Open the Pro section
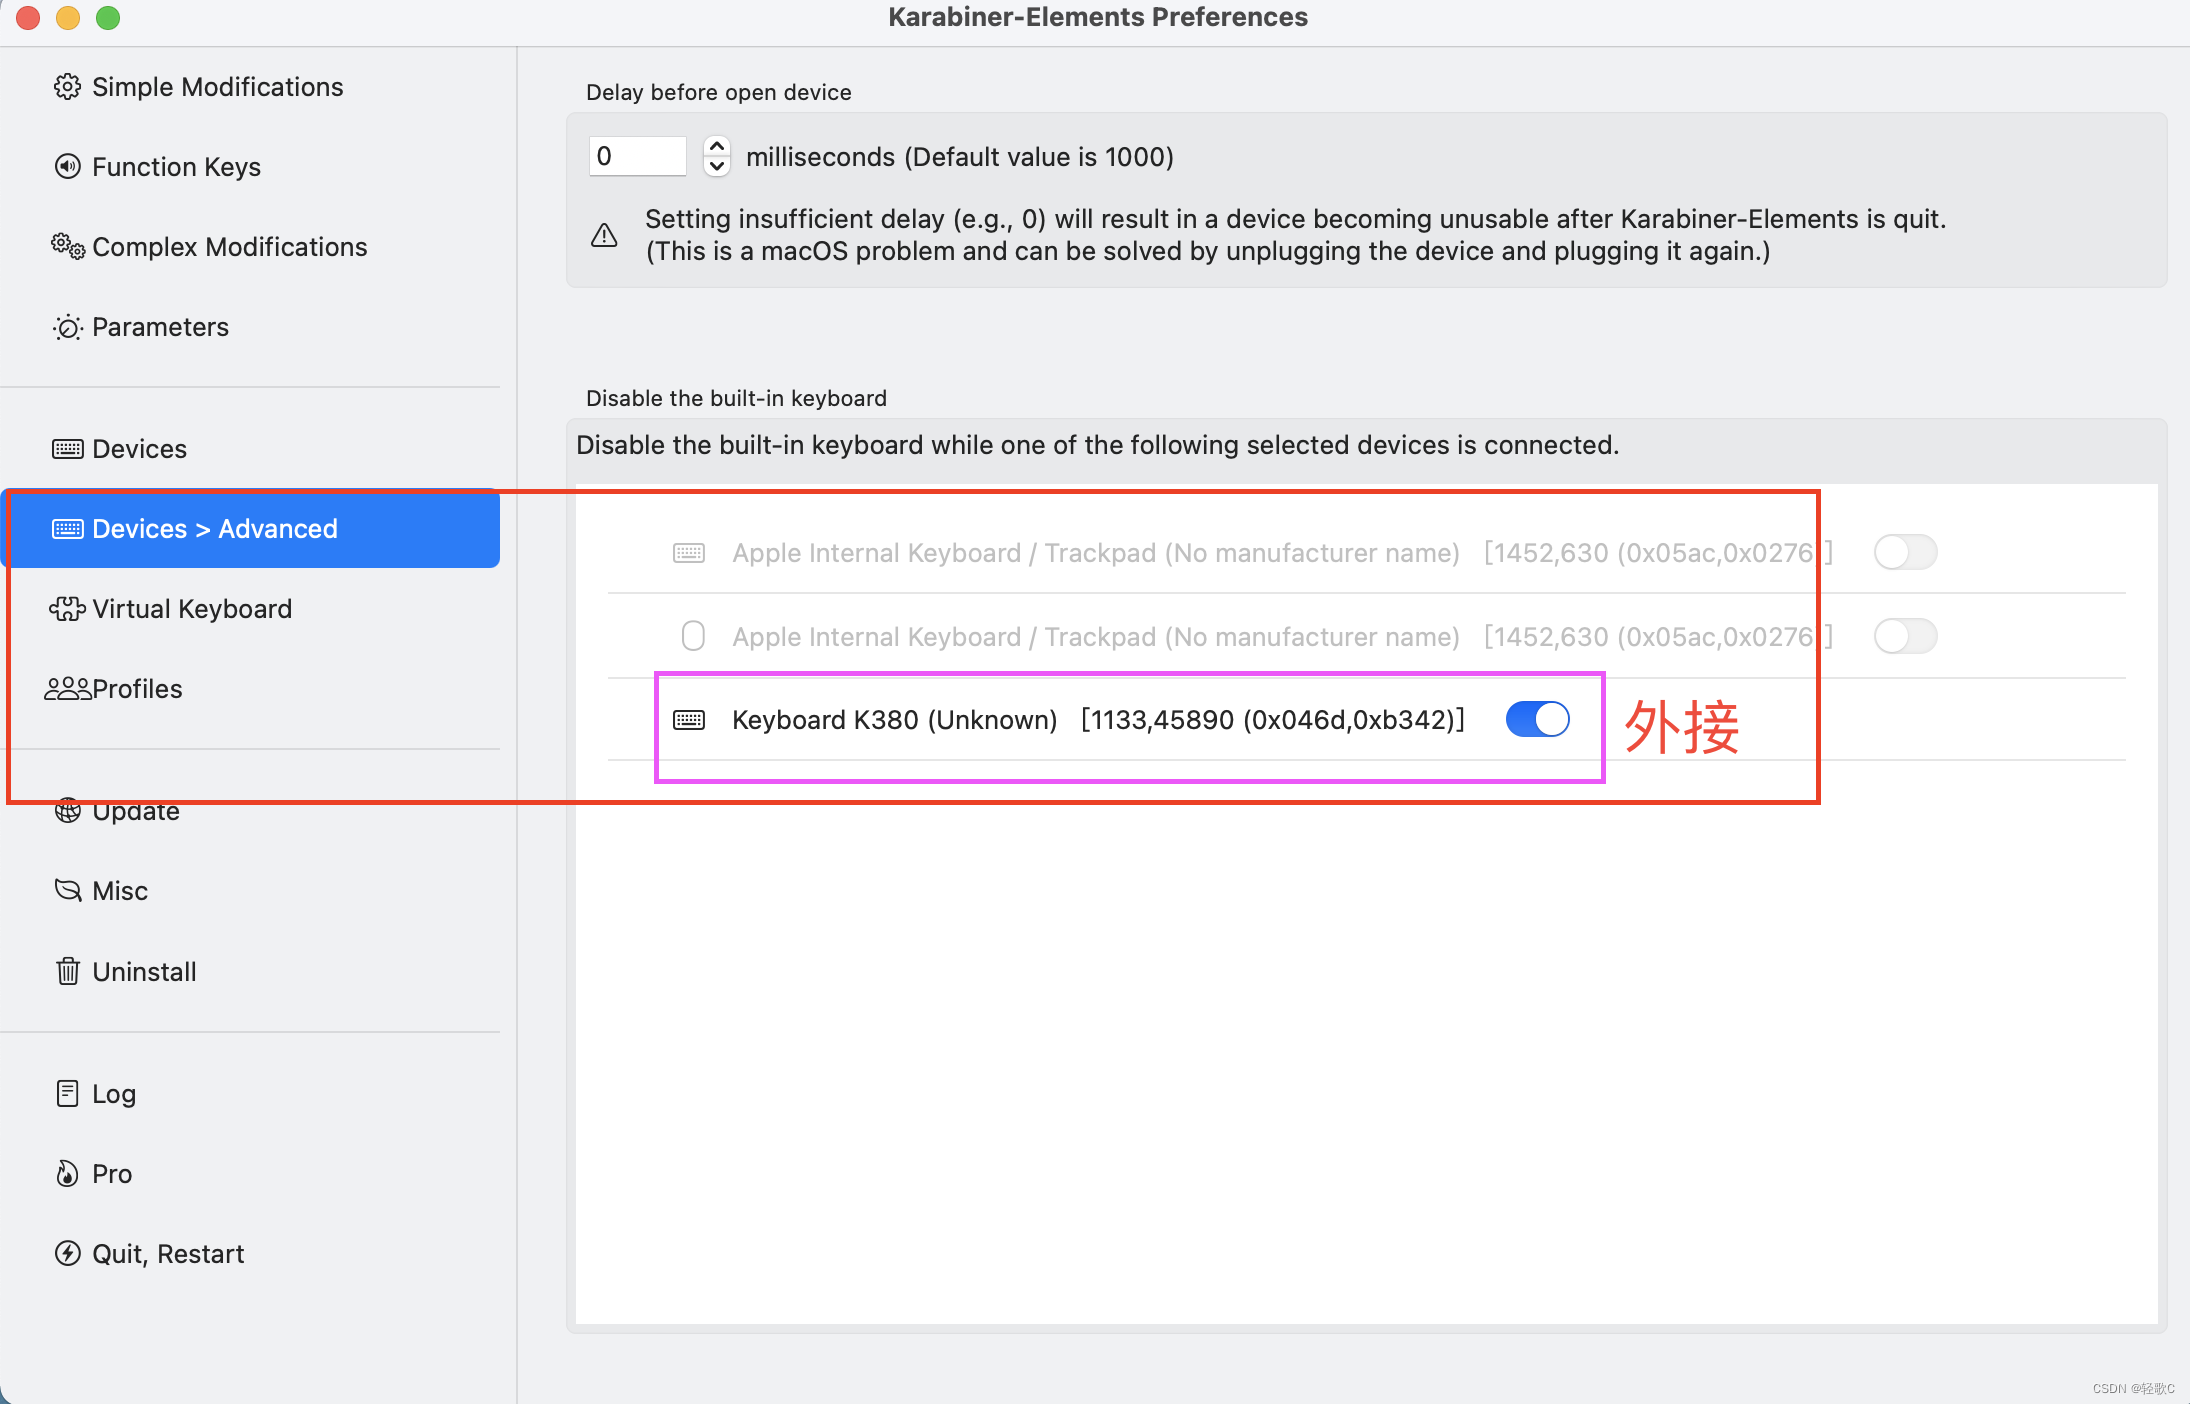 click(x=111, y=1173)
